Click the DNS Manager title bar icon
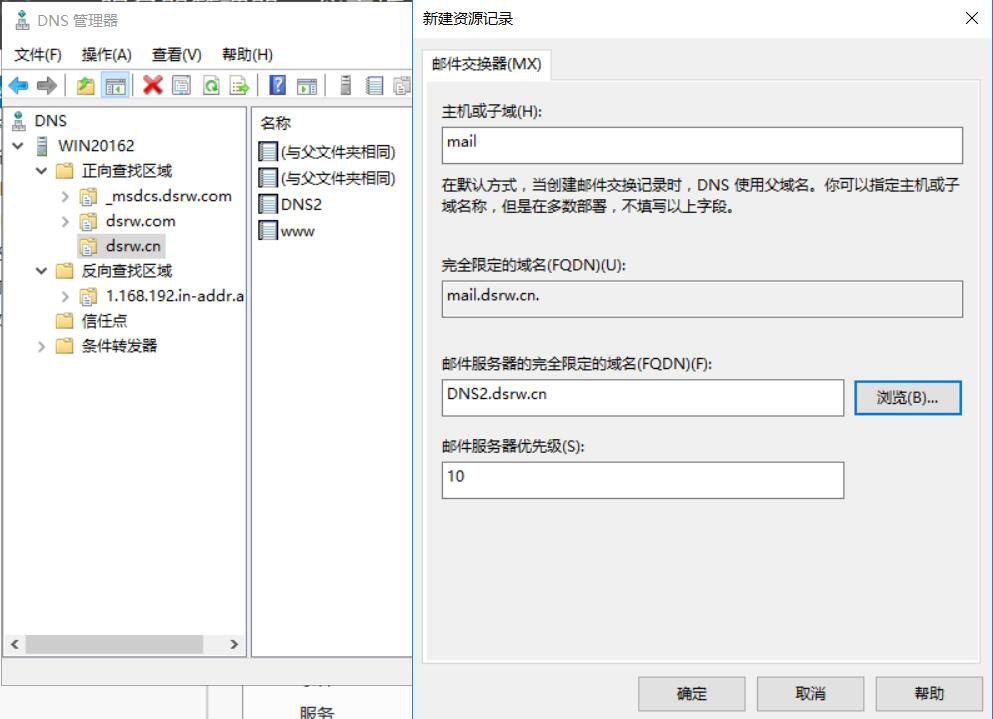The image size is (993, 719). click(x=23, y=20)
